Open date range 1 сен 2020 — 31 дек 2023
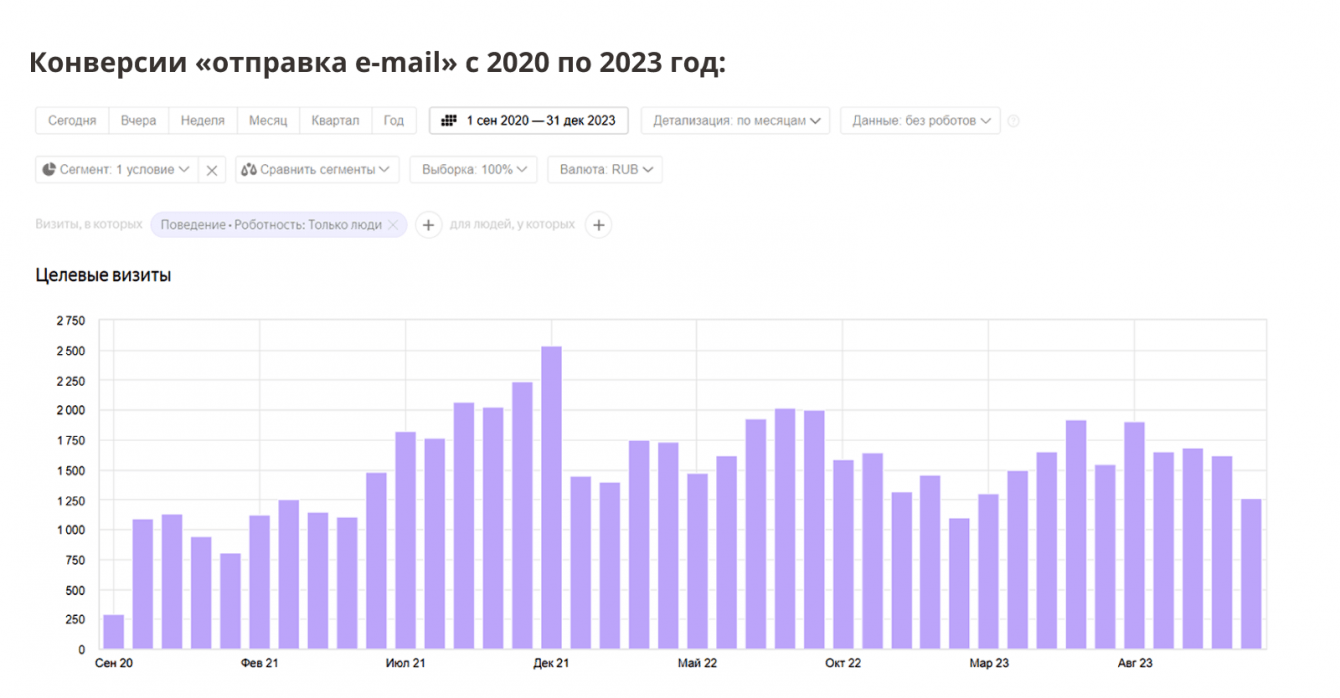The width and height of the screenshot is (1340, 698). point(529,121)
